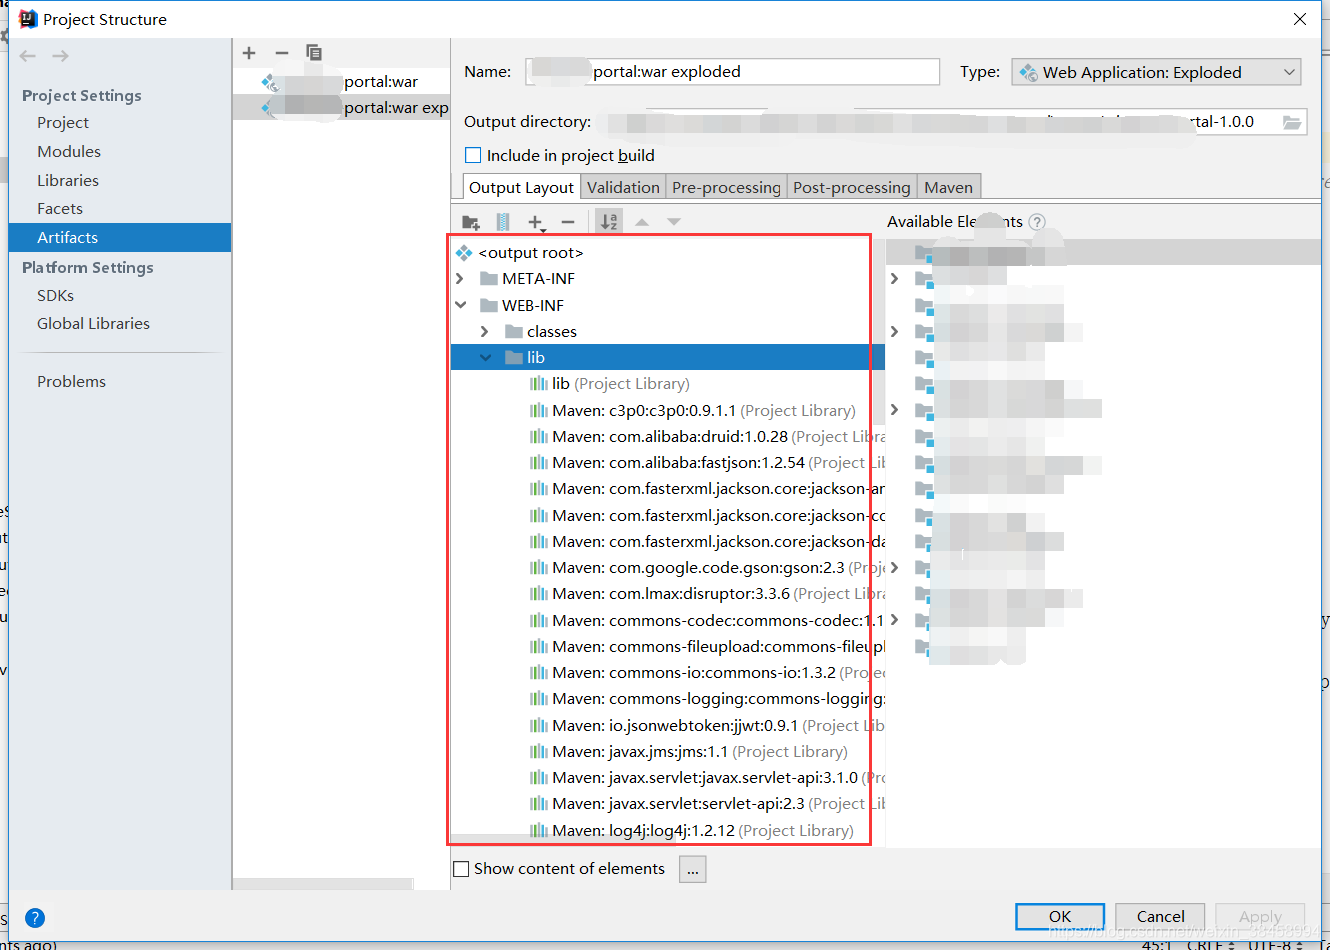Click the OK button
This screenshot has height=950, width=1330.
click(x=1060, y=916)
